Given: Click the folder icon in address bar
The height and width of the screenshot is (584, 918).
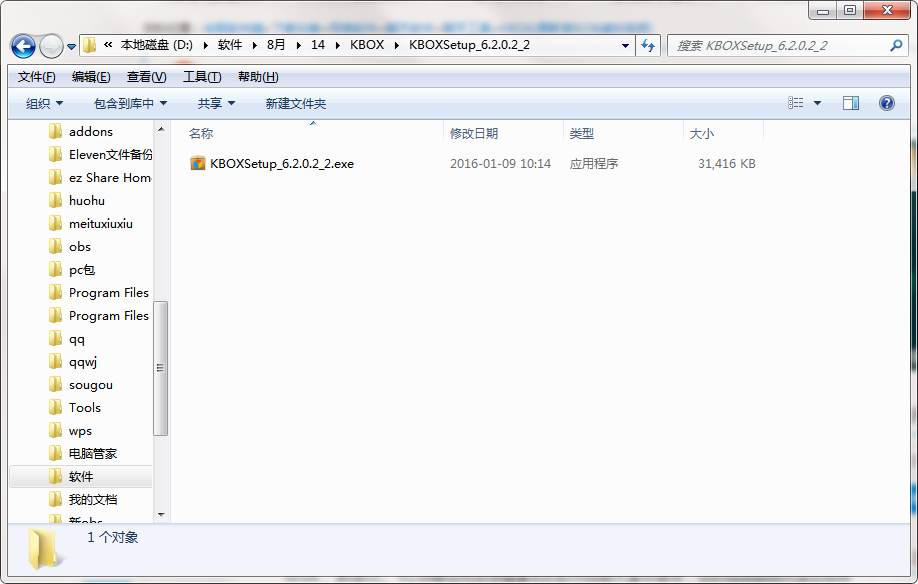Looking at the screenshot, I should click(x=90, y=45).
